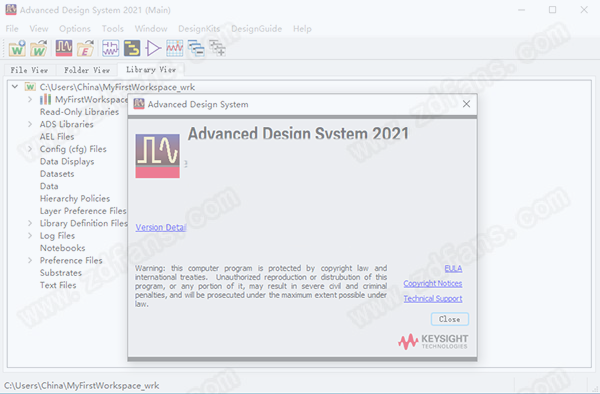Open the Technical Support link

pyautogui.click(x=433, y=298)
